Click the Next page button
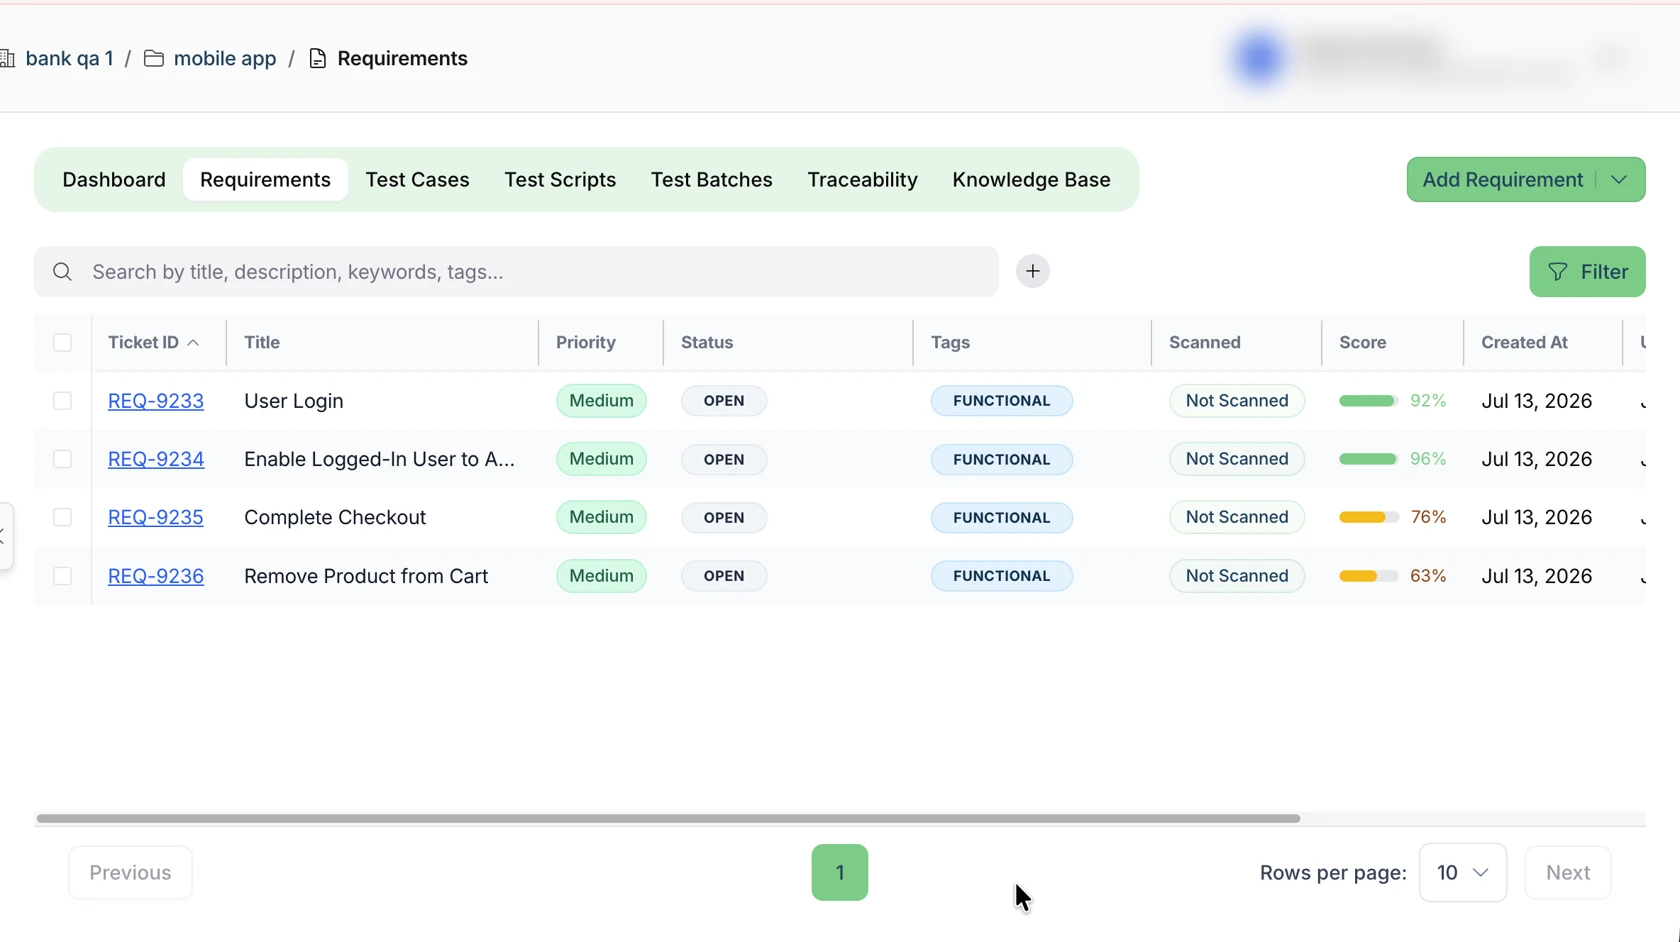The width and height of the screenshot is (1680, 942). (x=1567, y=872)
